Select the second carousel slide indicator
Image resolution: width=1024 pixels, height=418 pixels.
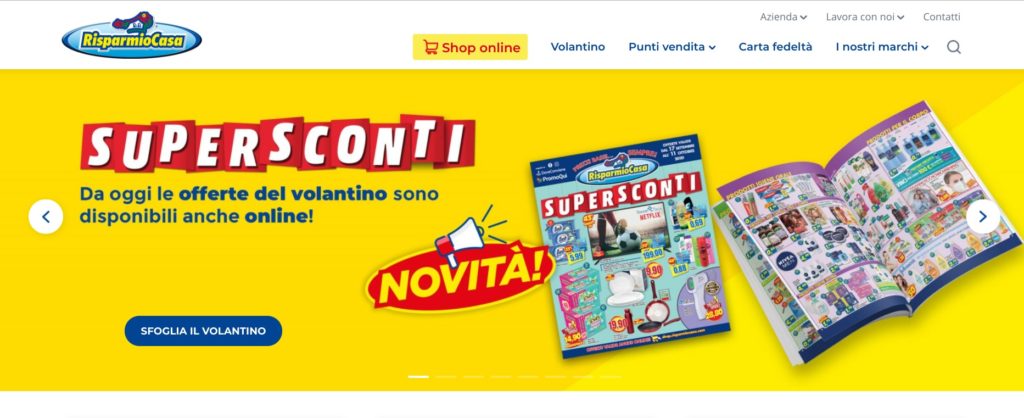pyautogui.click(x=446, y=377)
